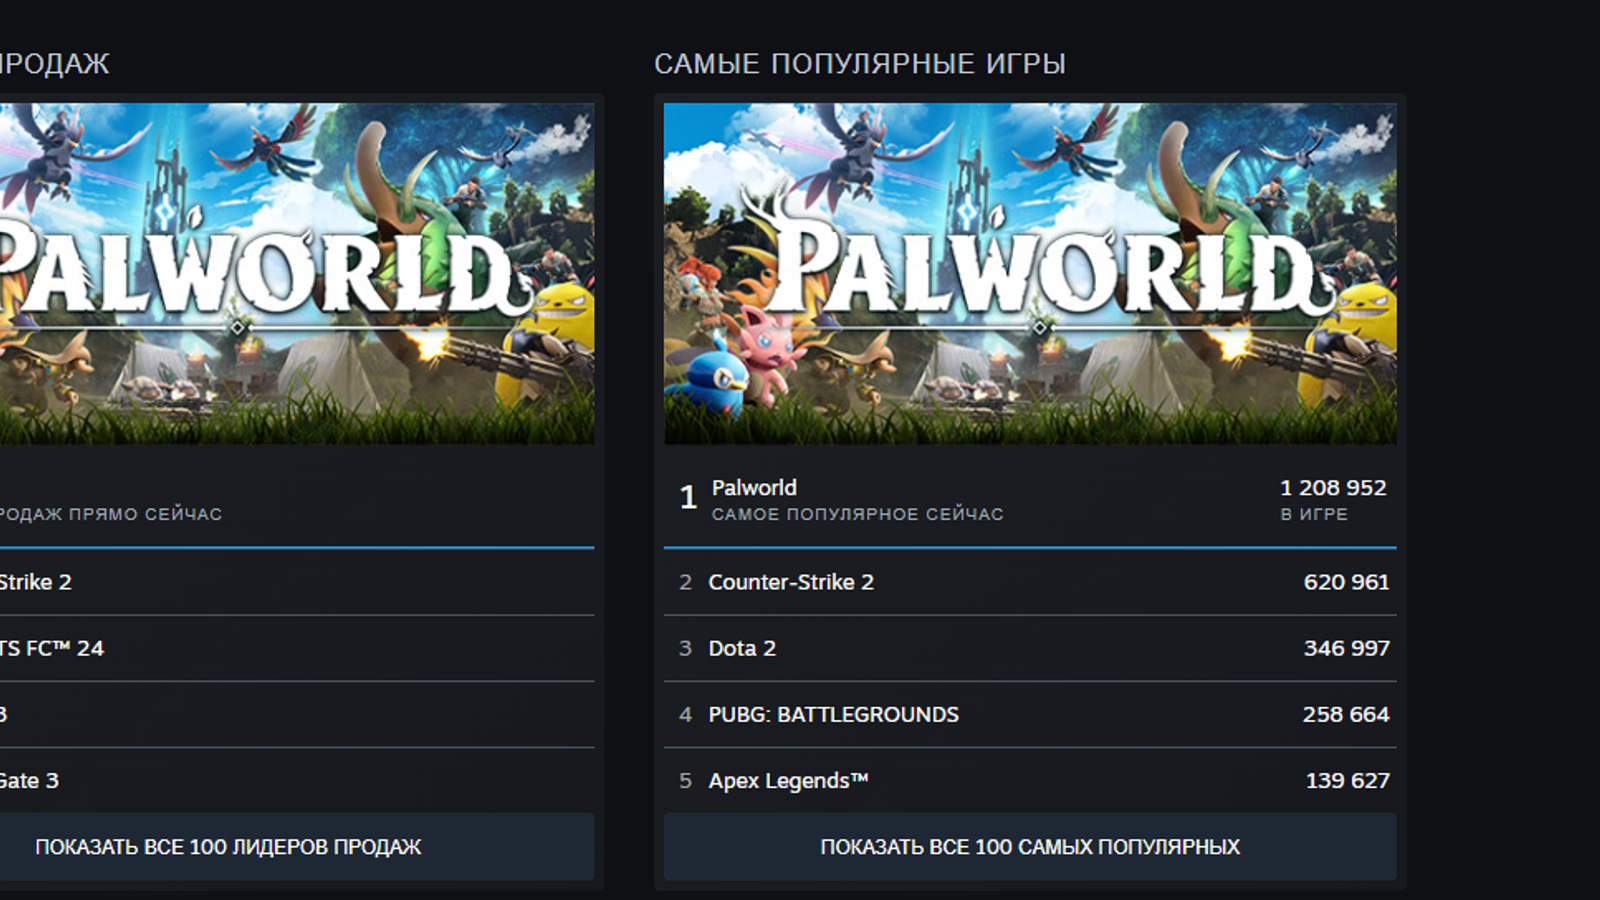This screenshot has height=900, width=1600.
Task: Open the 'Gate 3' top seller row
Action: click(x=297, y=780)
